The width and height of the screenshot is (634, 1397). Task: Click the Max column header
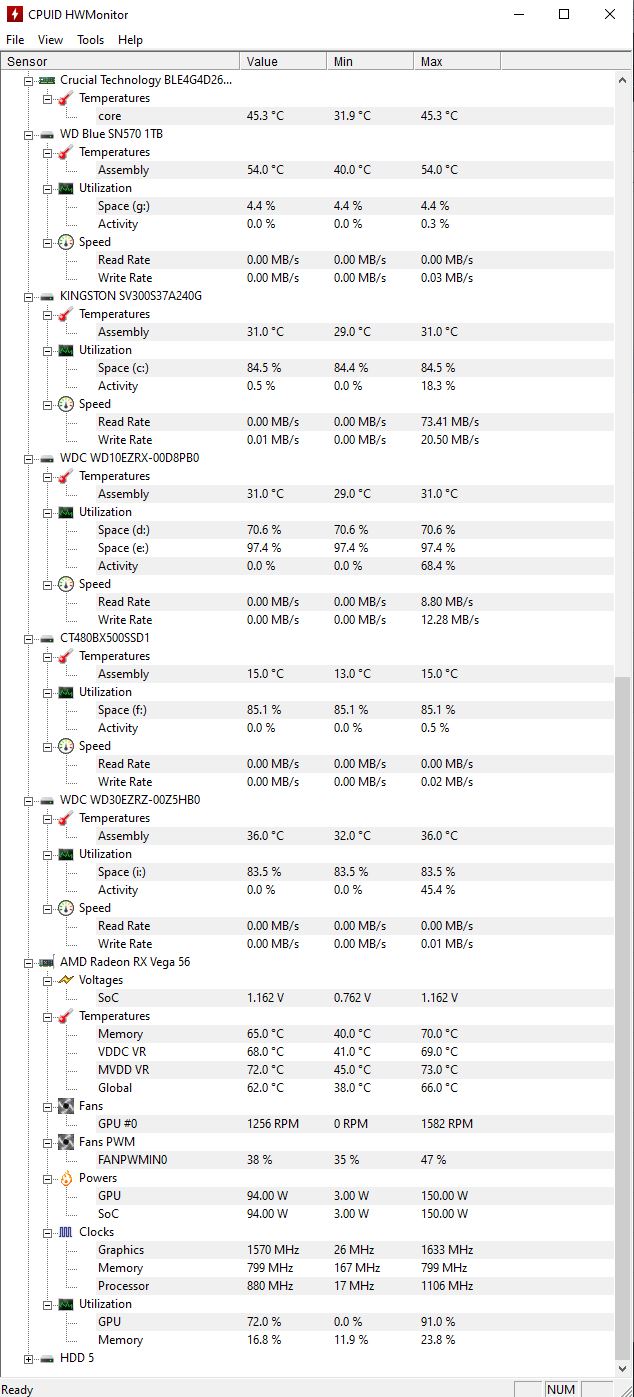(x=456, y=61)
